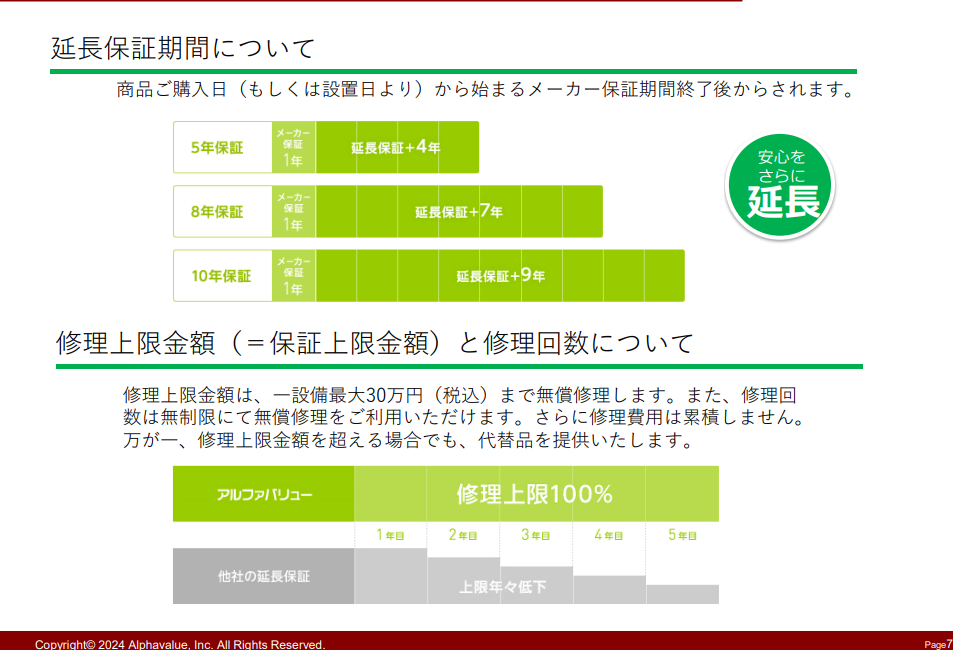The width and height of the screenshot is (953, 650).
Task: Click the 延長保証+4年 green bar
Action: pyautogui.click(x=397, y=148)
